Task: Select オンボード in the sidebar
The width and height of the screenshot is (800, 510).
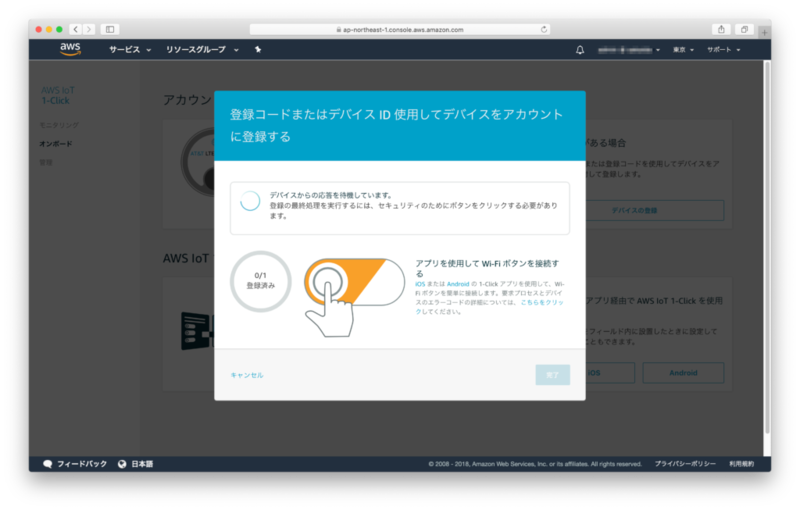Action: coord(56,144)
